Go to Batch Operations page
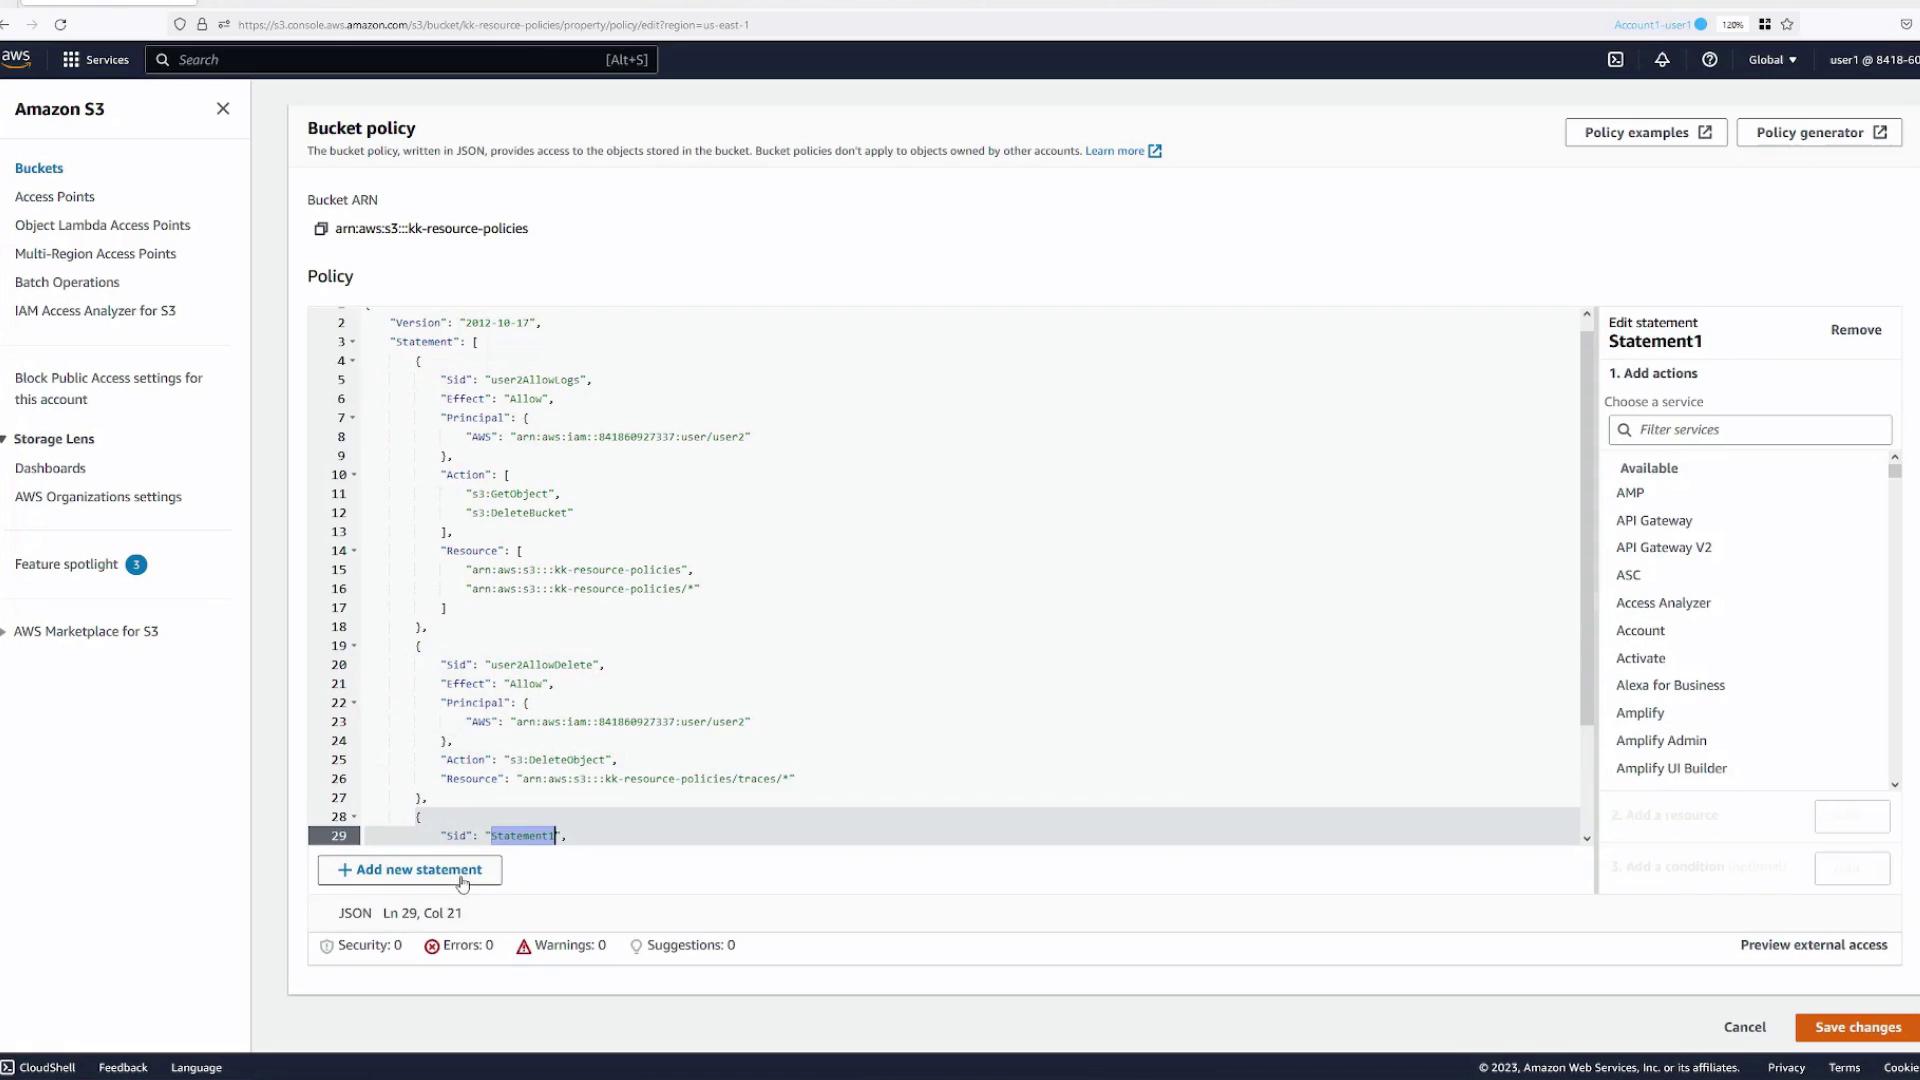Screen dimensions: 1920x1080 (x=67, y=282)
